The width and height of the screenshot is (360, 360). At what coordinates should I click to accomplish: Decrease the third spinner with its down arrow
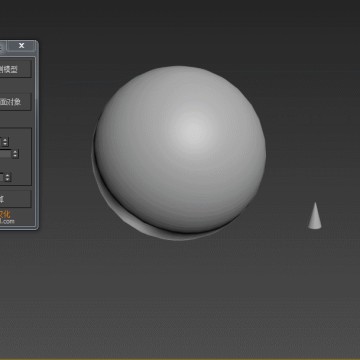[8, 179]
